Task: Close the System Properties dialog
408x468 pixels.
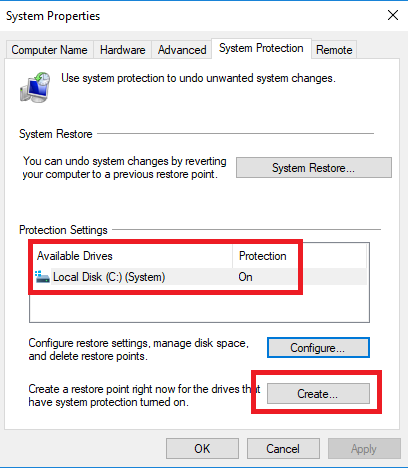Action: pos(393,15)
